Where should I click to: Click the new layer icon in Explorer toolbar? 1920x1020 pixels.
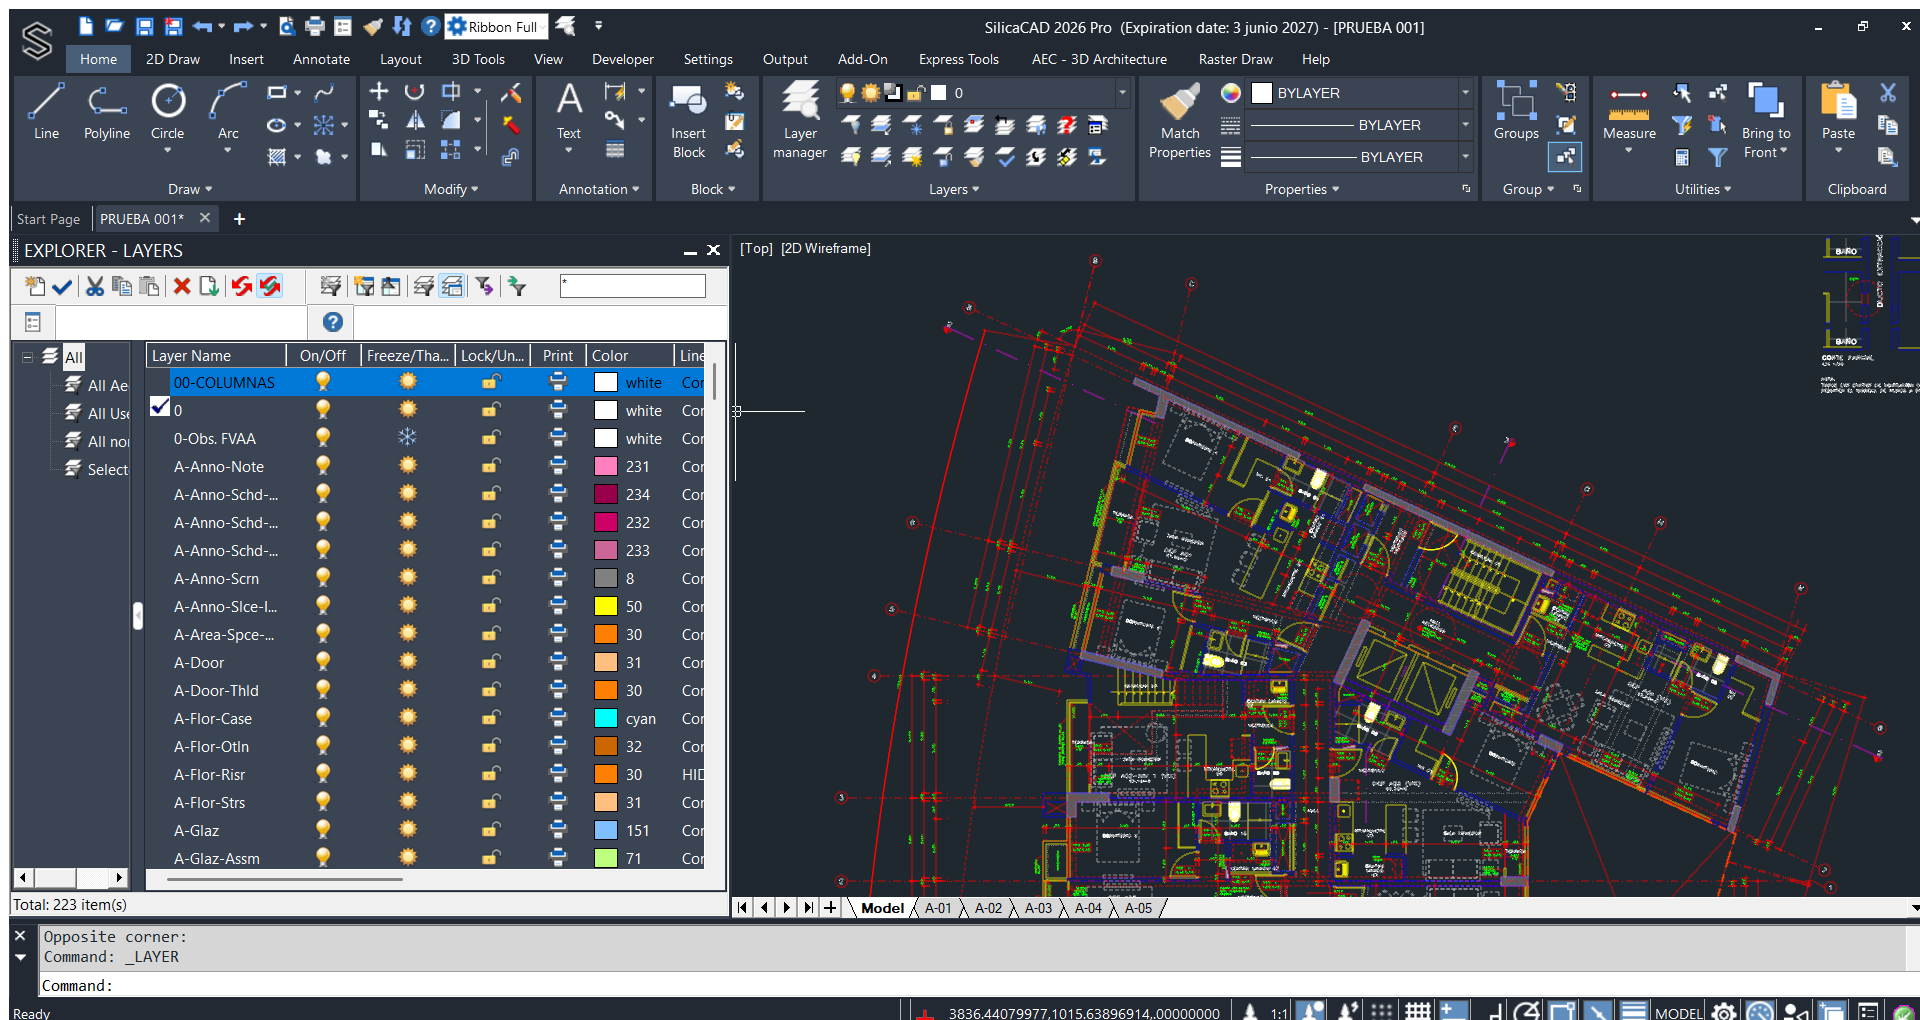click(x=35, y=287)
